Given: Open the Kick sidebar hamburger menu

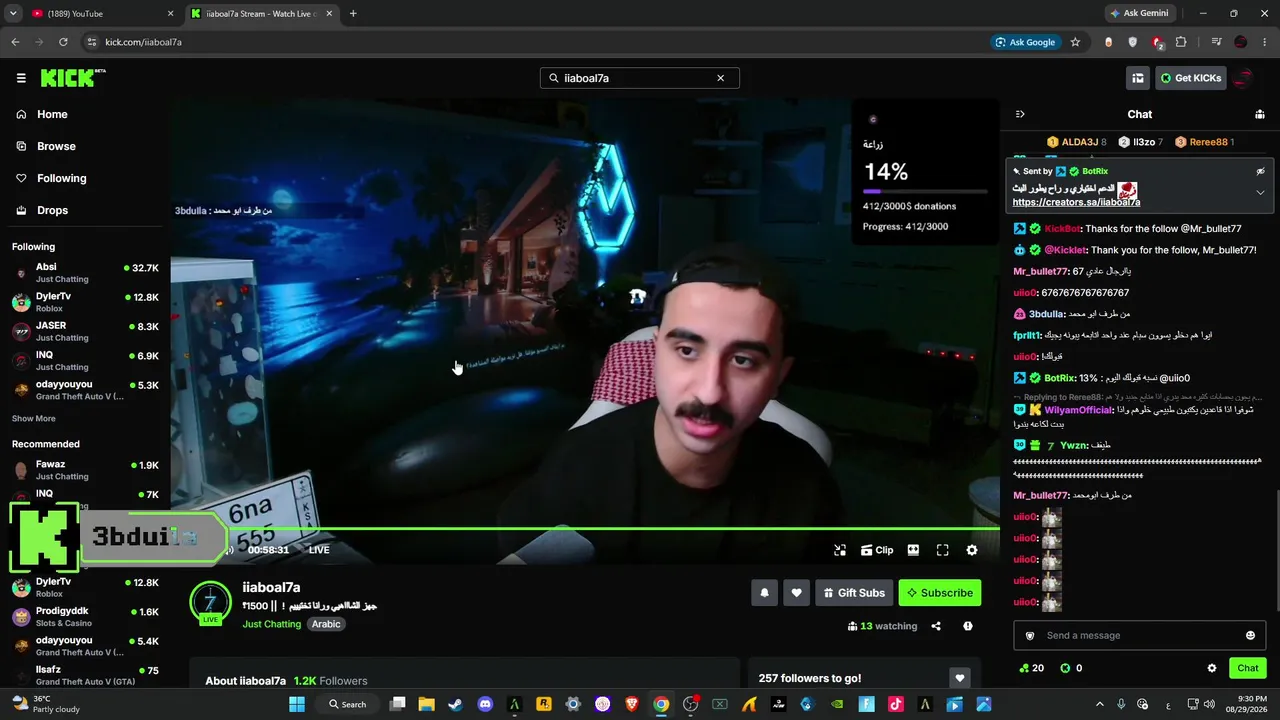Looking at the screenshot, I should 21,78.
